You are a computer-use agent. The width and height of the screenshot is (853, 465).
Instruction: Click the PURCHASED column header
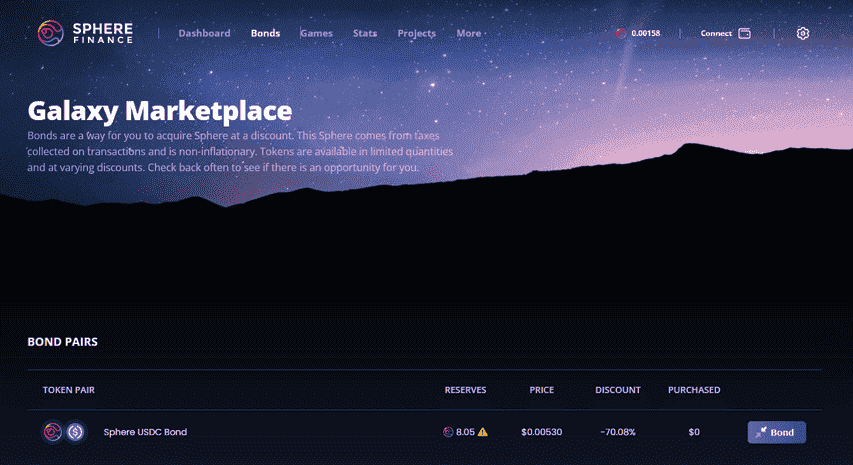click(694, 390)
